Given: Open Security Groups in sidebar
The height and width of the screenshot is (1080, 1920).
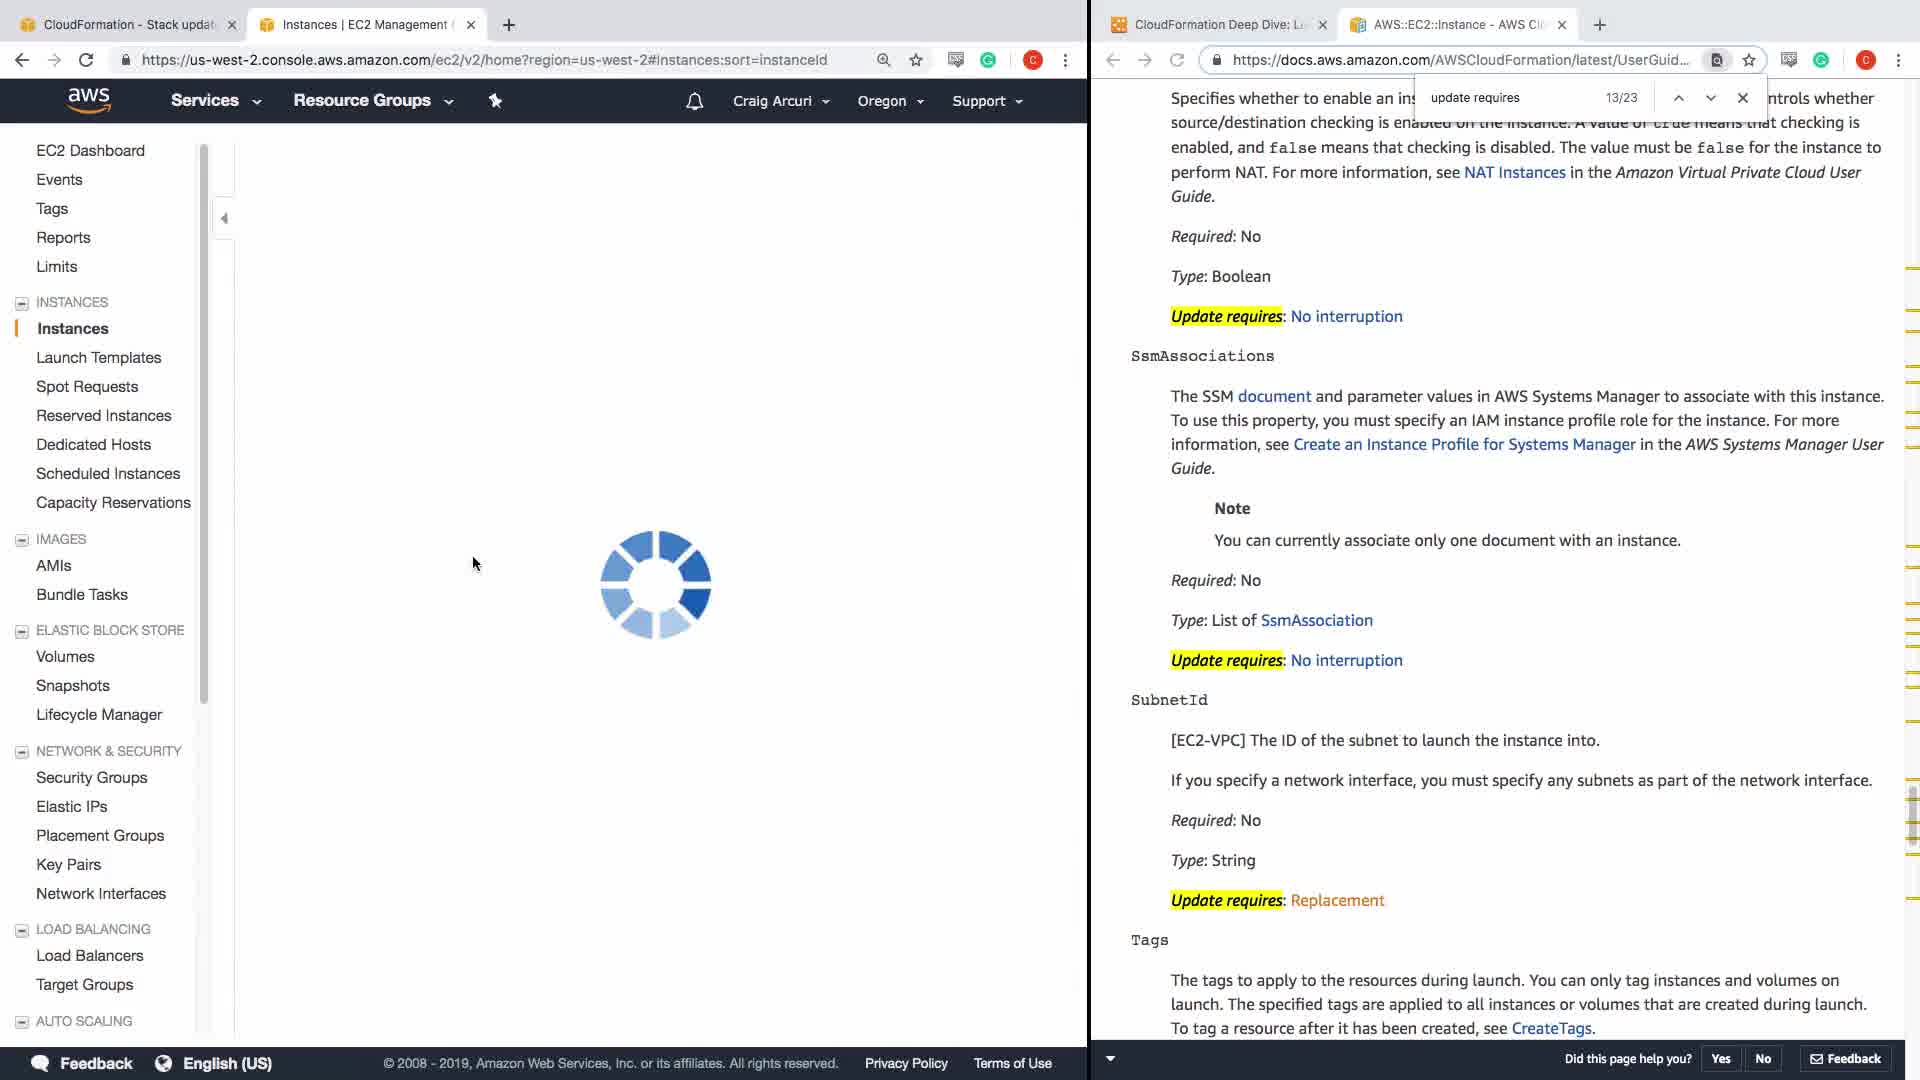Looking at the screenshot, I should click(x=92, y=778).
